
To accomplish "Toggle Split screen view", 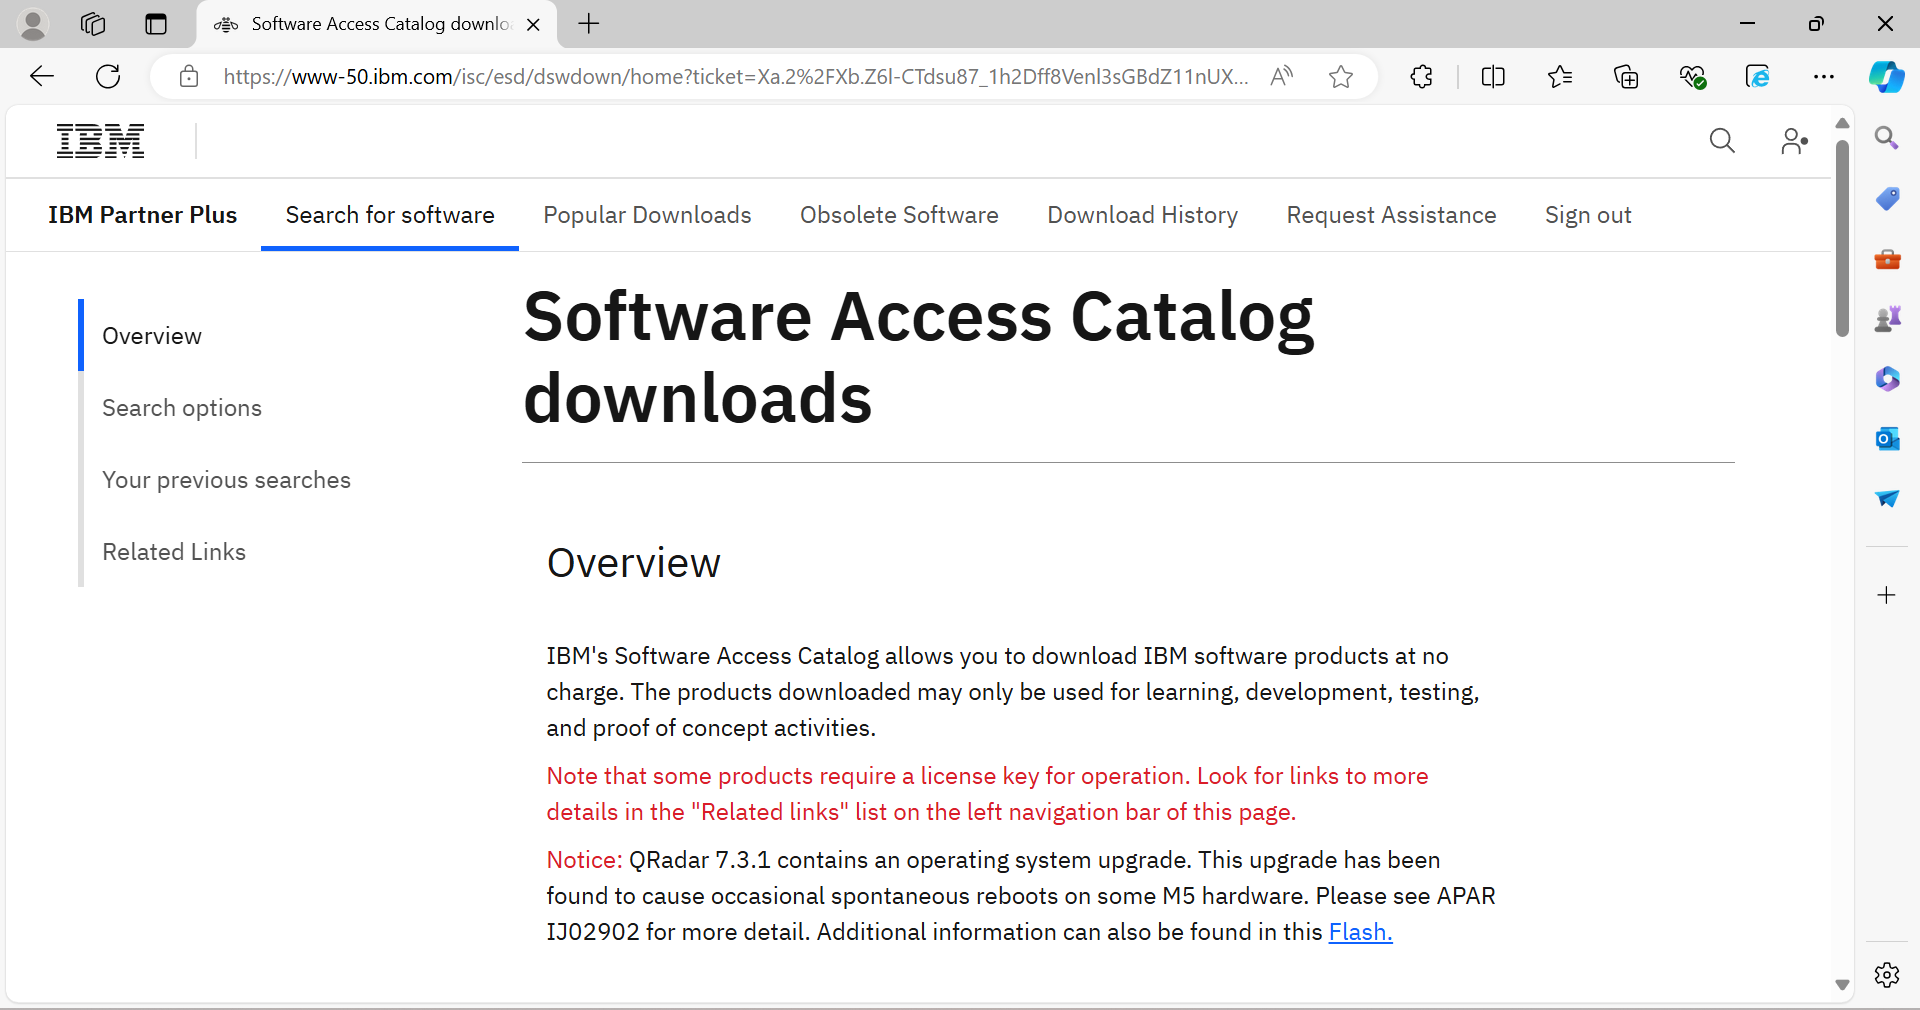I will point(1493,76).
